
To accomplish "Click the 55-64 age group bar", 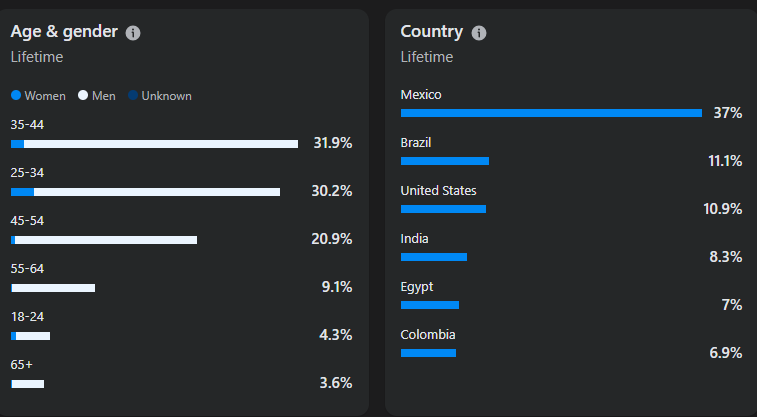I will (53, 288).
